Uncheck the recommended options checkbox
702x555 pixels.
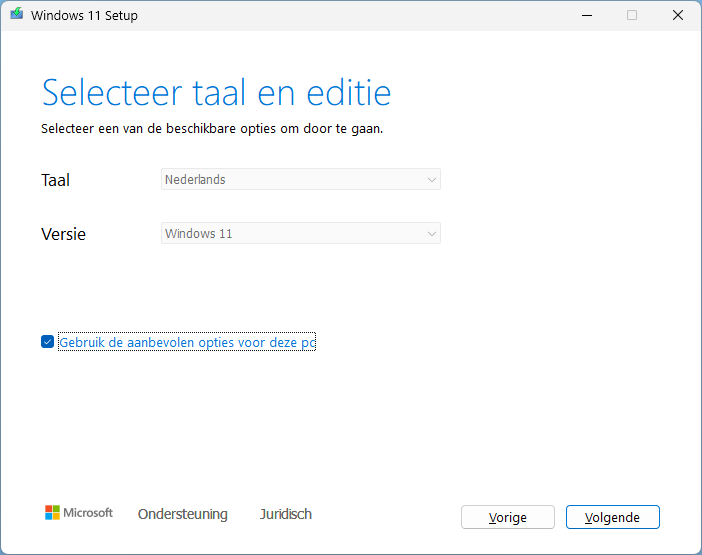point(47,342)
